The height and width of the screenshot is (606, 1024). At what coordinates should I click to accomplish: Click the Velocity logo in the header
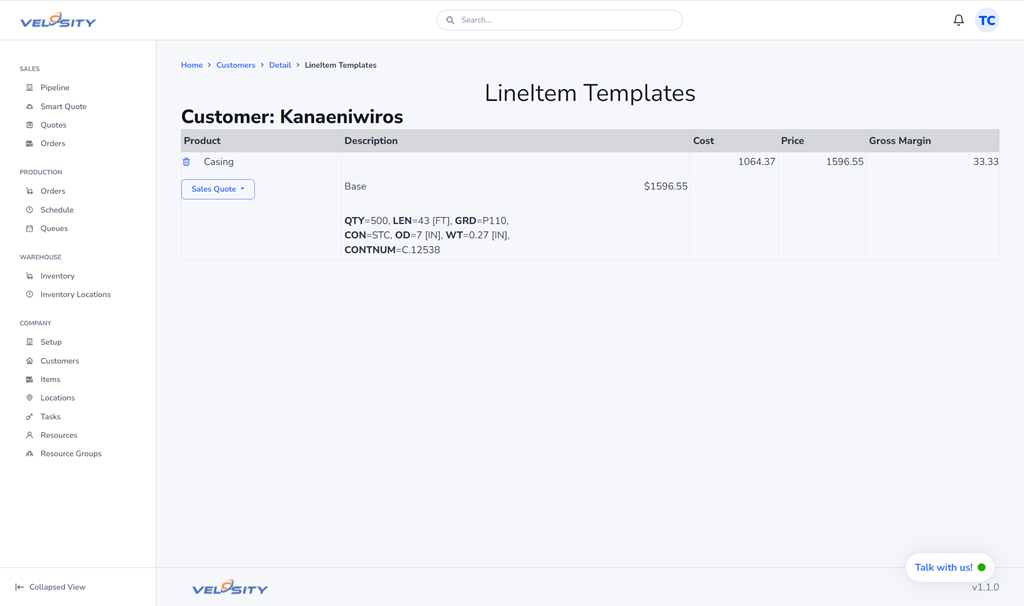(x=58, y=20)
